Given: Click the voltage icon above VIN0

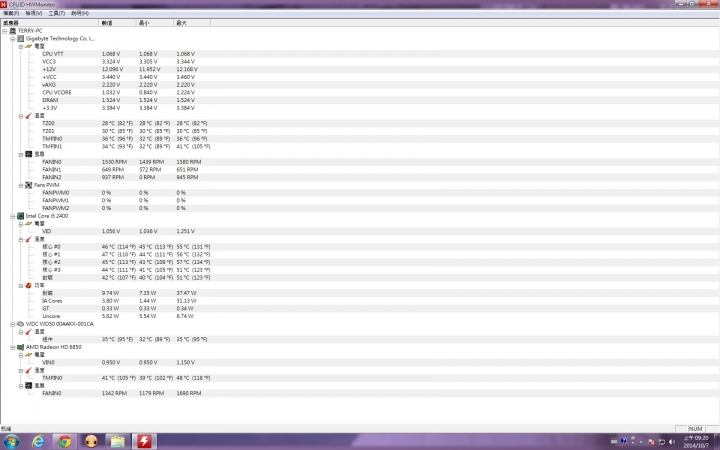Looking at the screenshot, I should coord(28,354).
